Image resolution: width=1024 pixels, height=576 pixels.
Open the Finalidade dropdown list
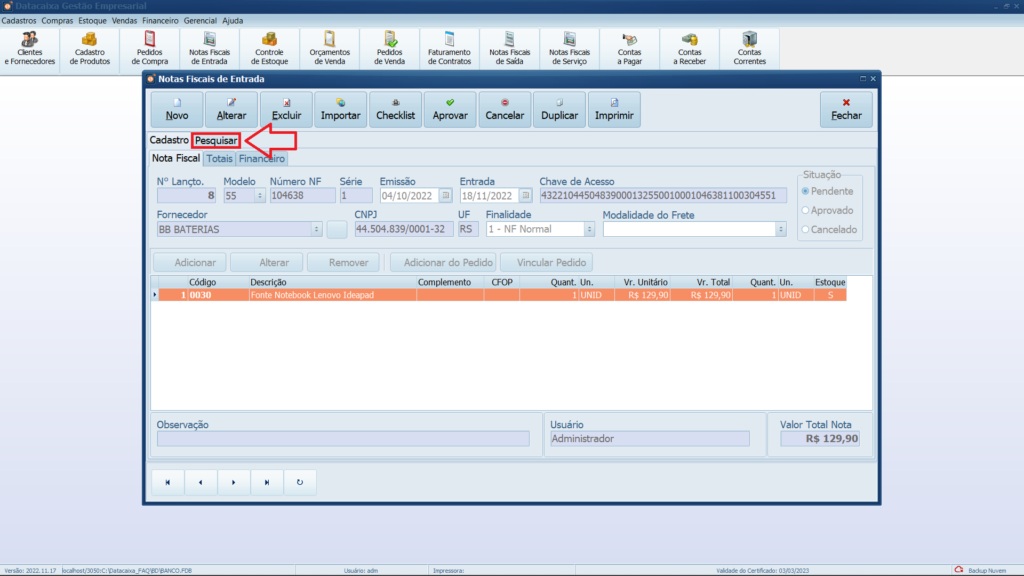[589, 229]
